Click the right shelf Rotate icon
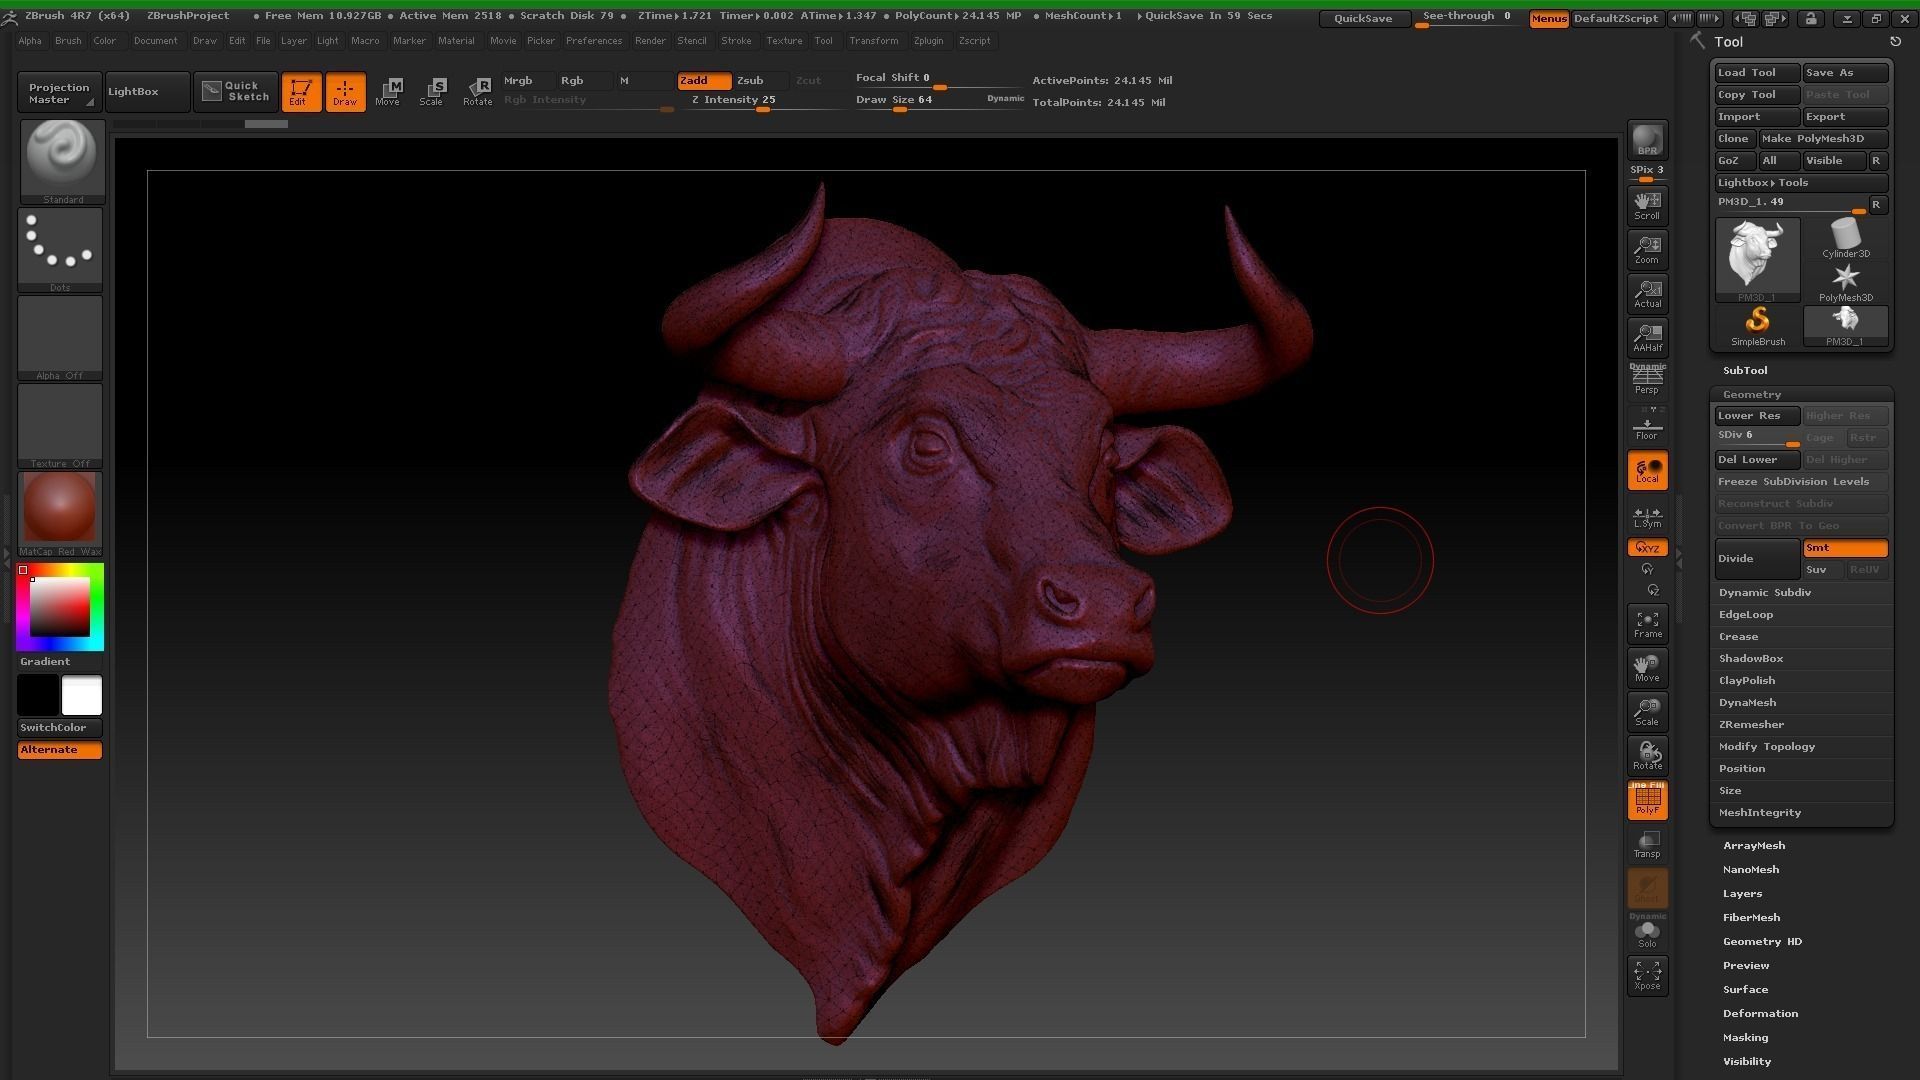The width and height of the screenshot is (1920, 1080). click(x=1647, y=756)
